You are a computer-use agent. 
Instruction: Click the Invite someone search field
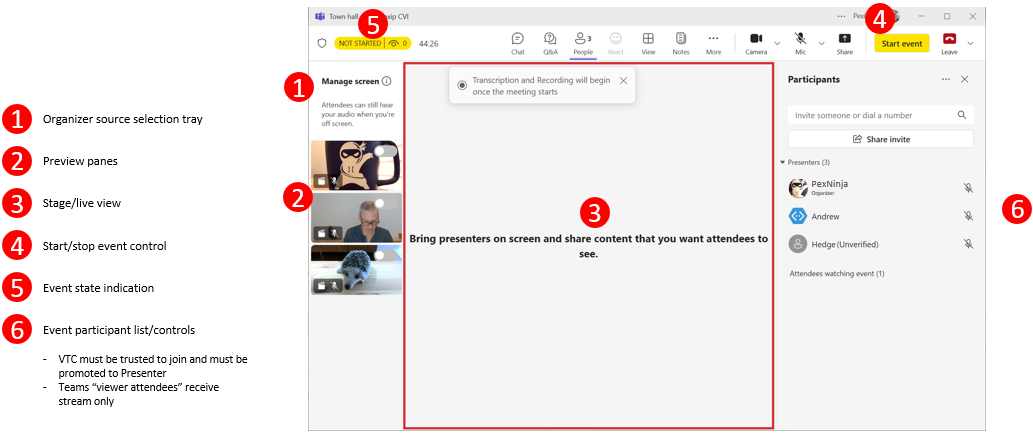pyautogui.click(x=870, y=115)
